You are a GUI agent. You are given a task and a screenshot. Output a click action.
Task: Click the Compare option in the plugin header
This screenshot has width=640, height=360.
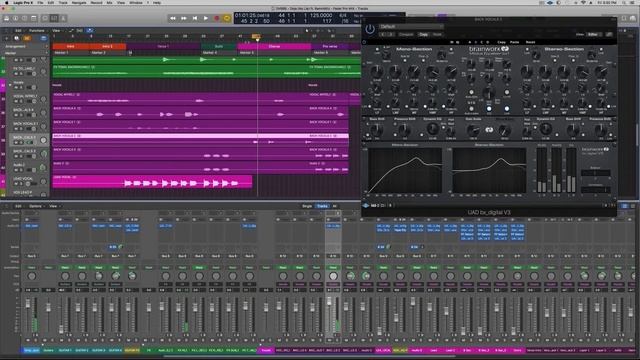point(406,35)
